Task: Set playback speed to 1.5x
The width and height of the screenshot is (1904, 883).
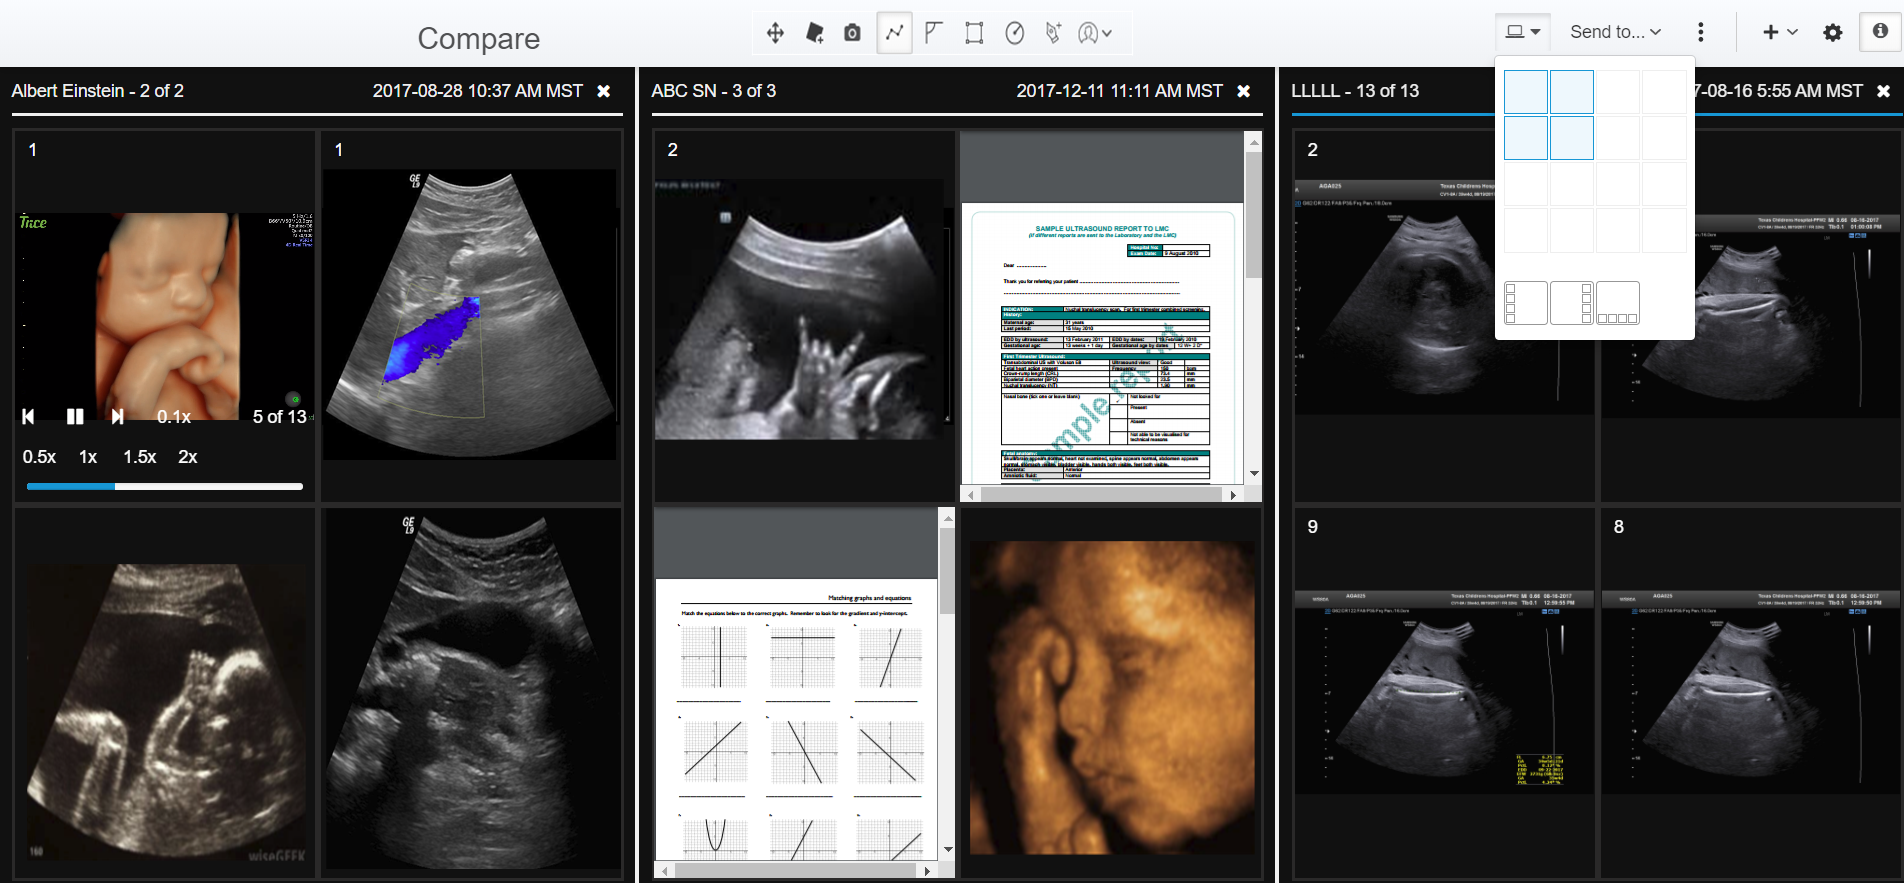Action: pyautogui.click(x=140, y=457)
